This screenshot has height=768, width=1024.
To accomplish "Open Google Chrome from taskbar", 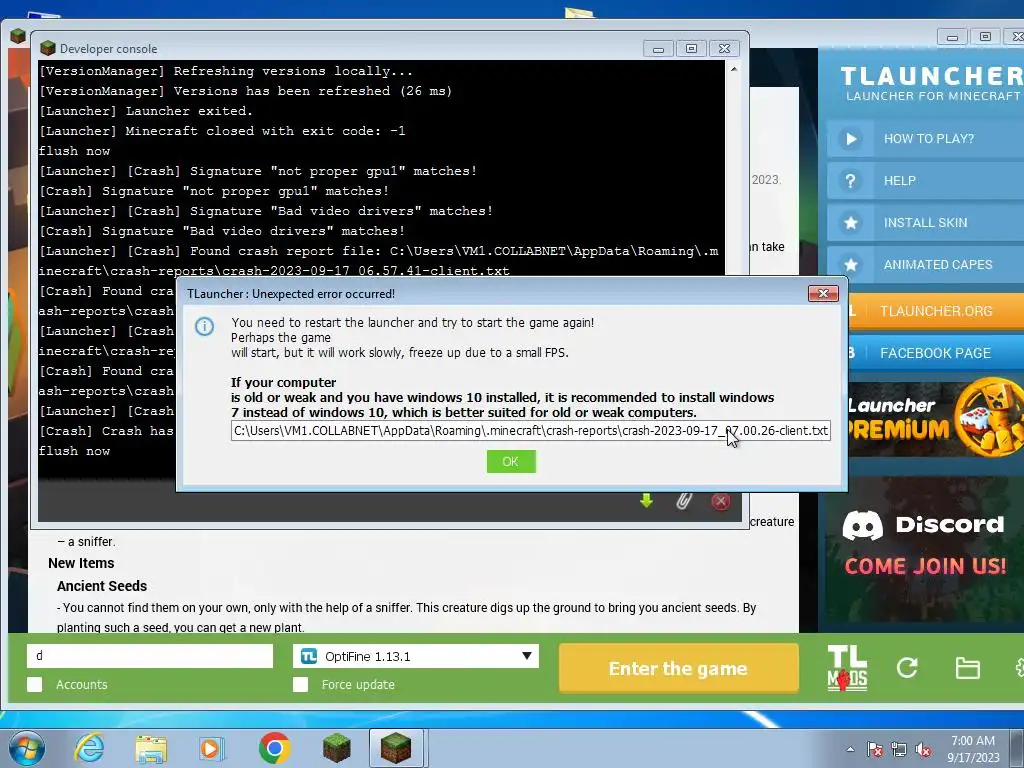I will [274, 748].
